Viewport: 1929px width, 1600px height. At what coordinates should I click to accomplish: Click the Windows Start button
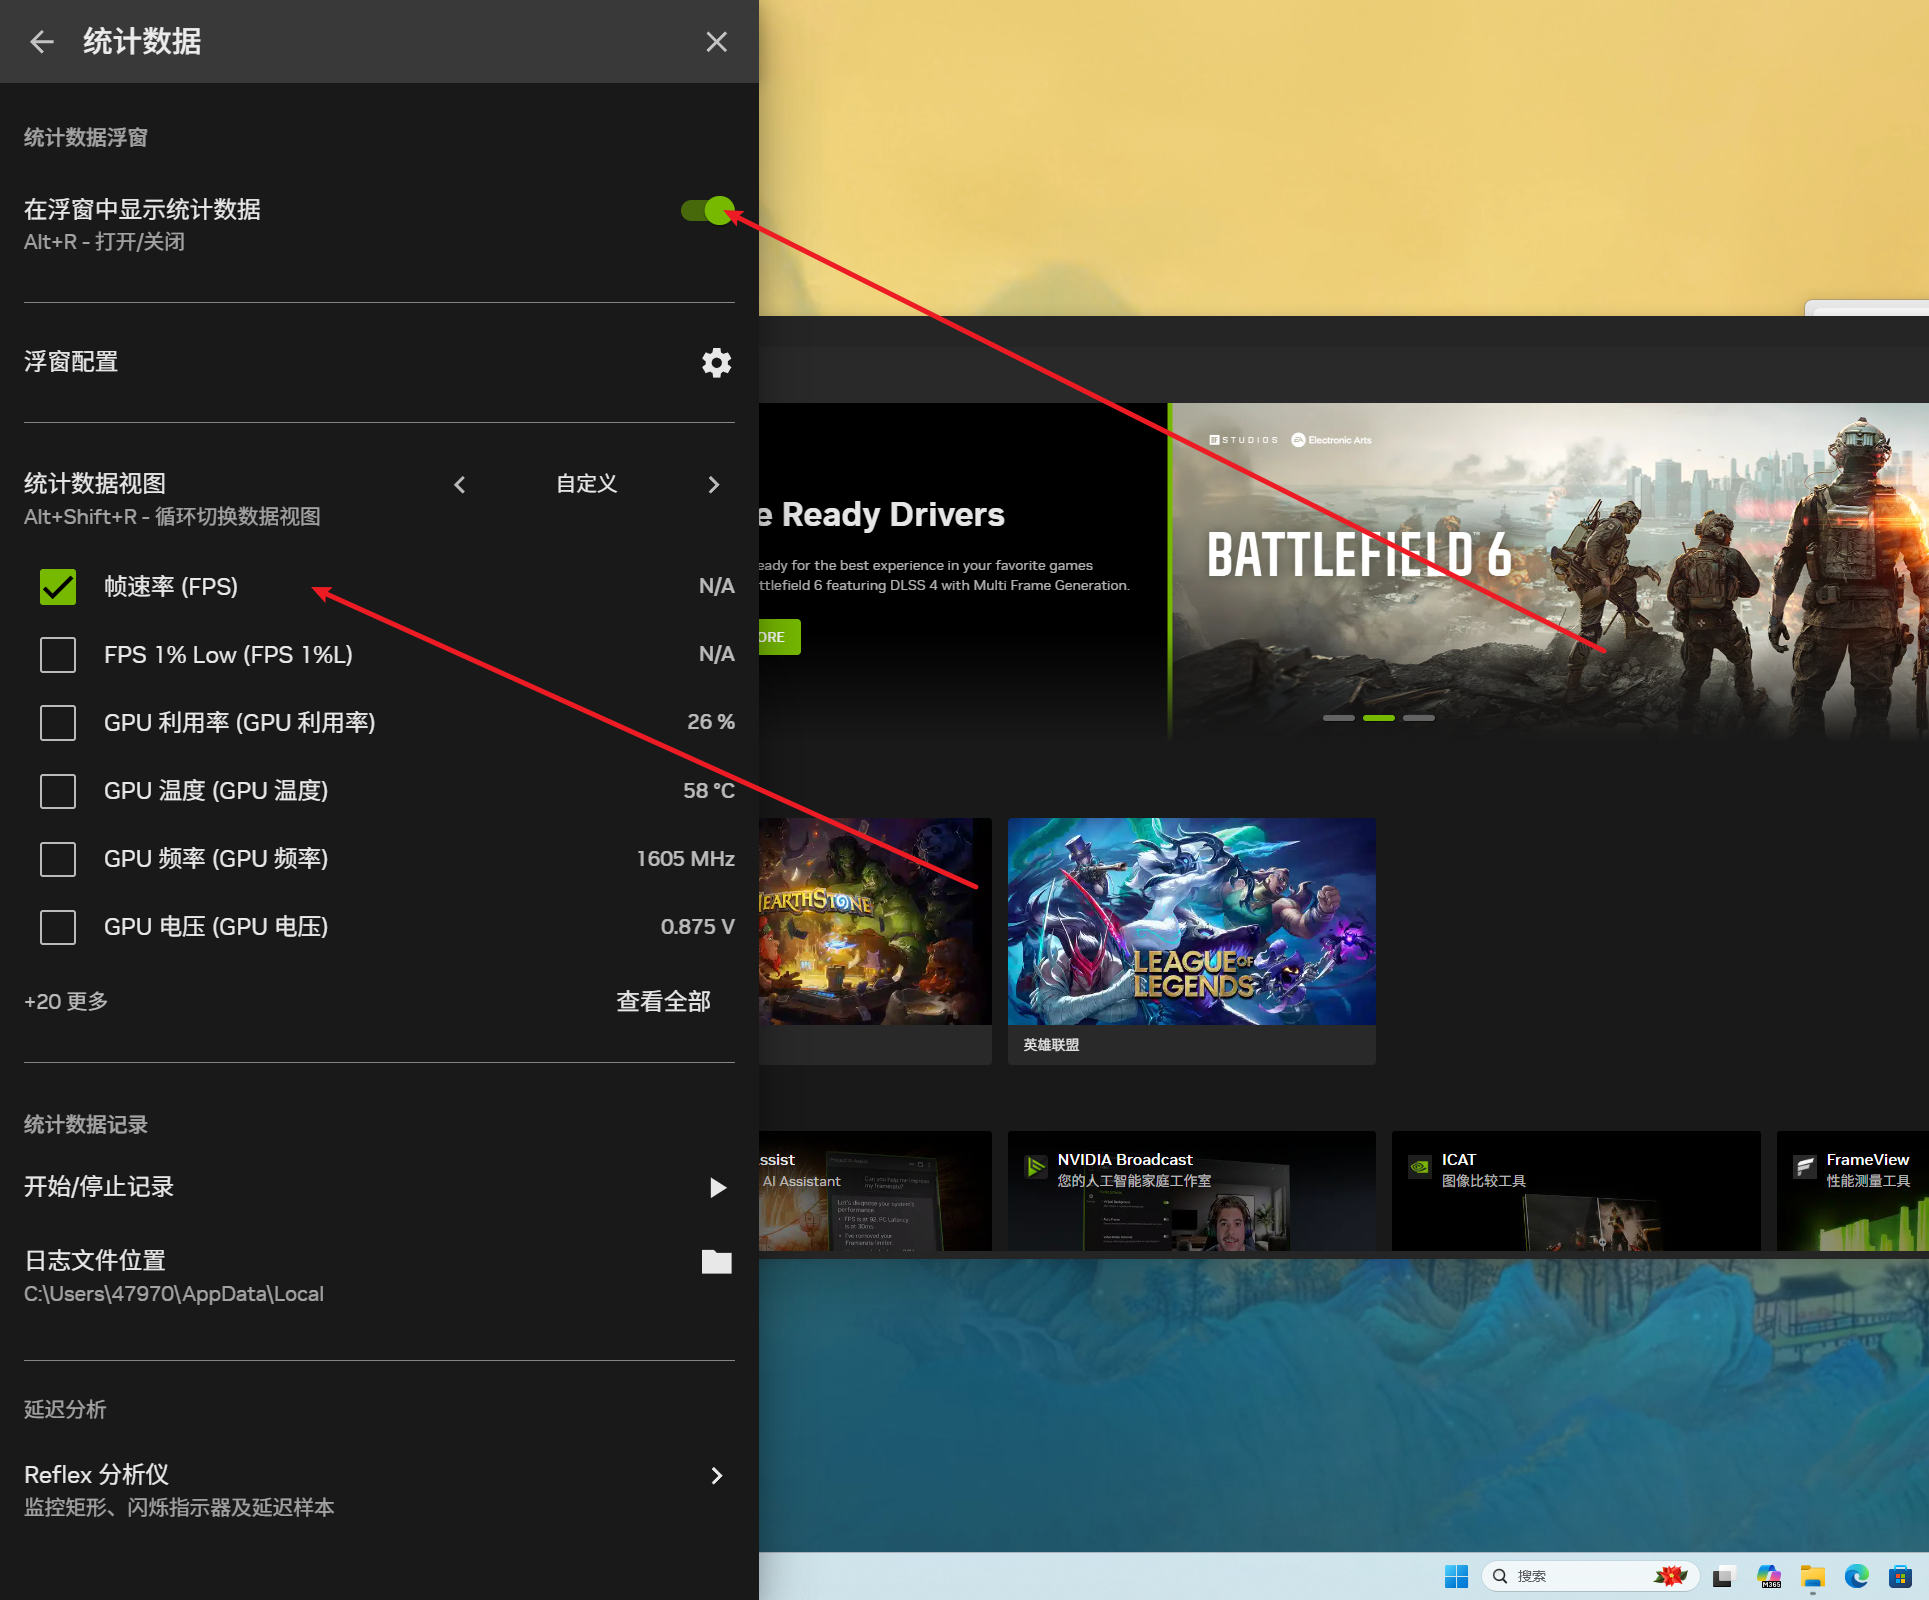[x=1456, y=1577]
